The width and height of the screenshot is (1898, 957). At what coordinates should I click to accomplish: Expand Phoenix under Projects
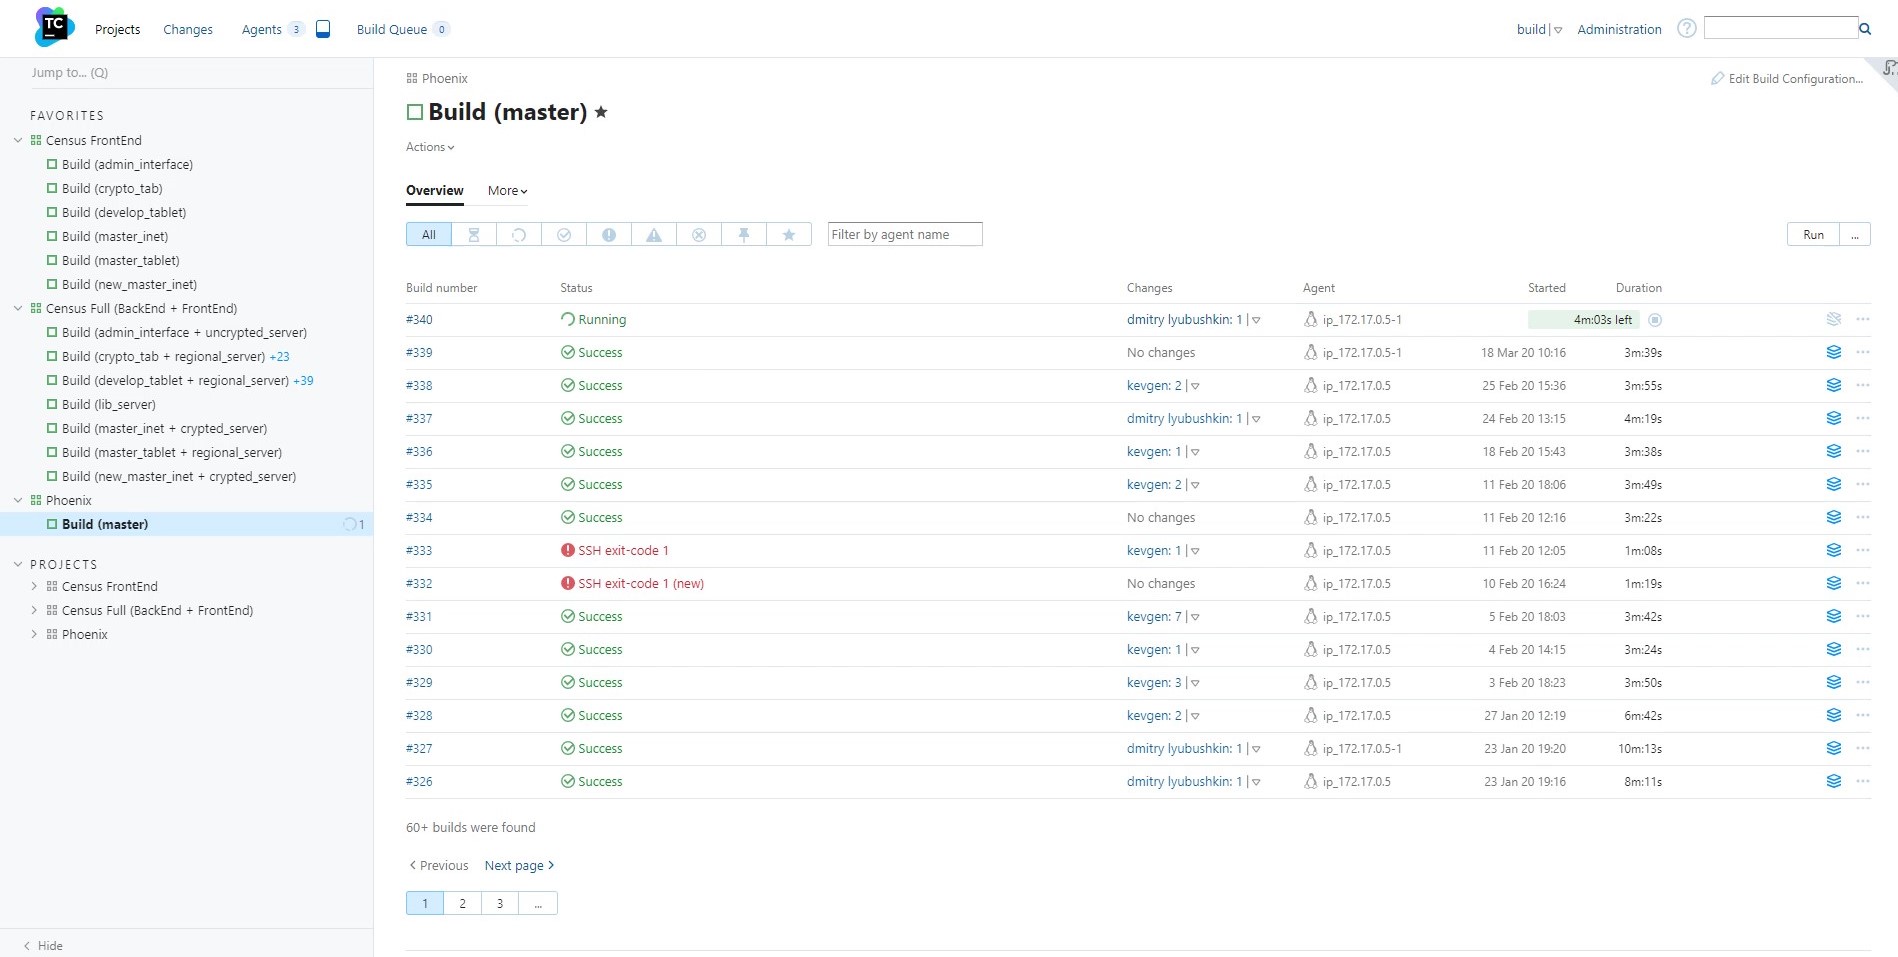[34, 634]
